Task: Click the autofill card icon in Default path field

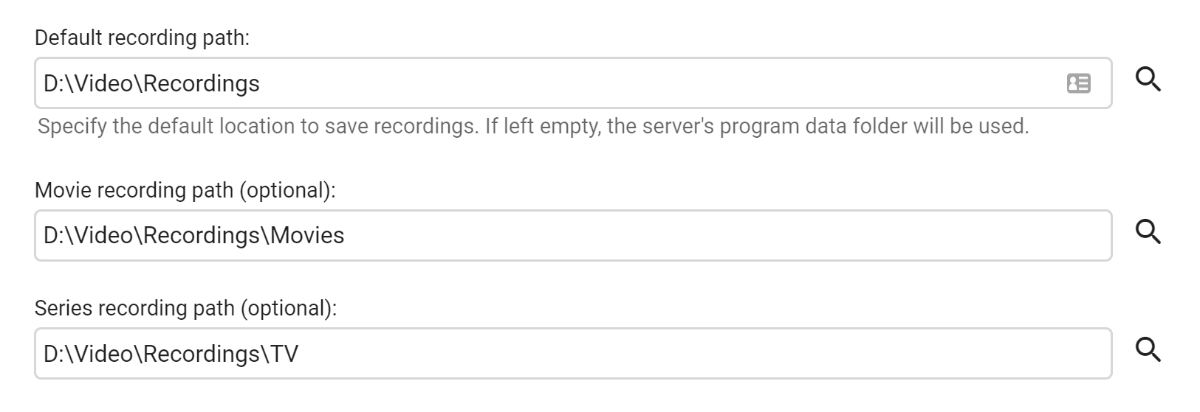Action: [1079, 83]
